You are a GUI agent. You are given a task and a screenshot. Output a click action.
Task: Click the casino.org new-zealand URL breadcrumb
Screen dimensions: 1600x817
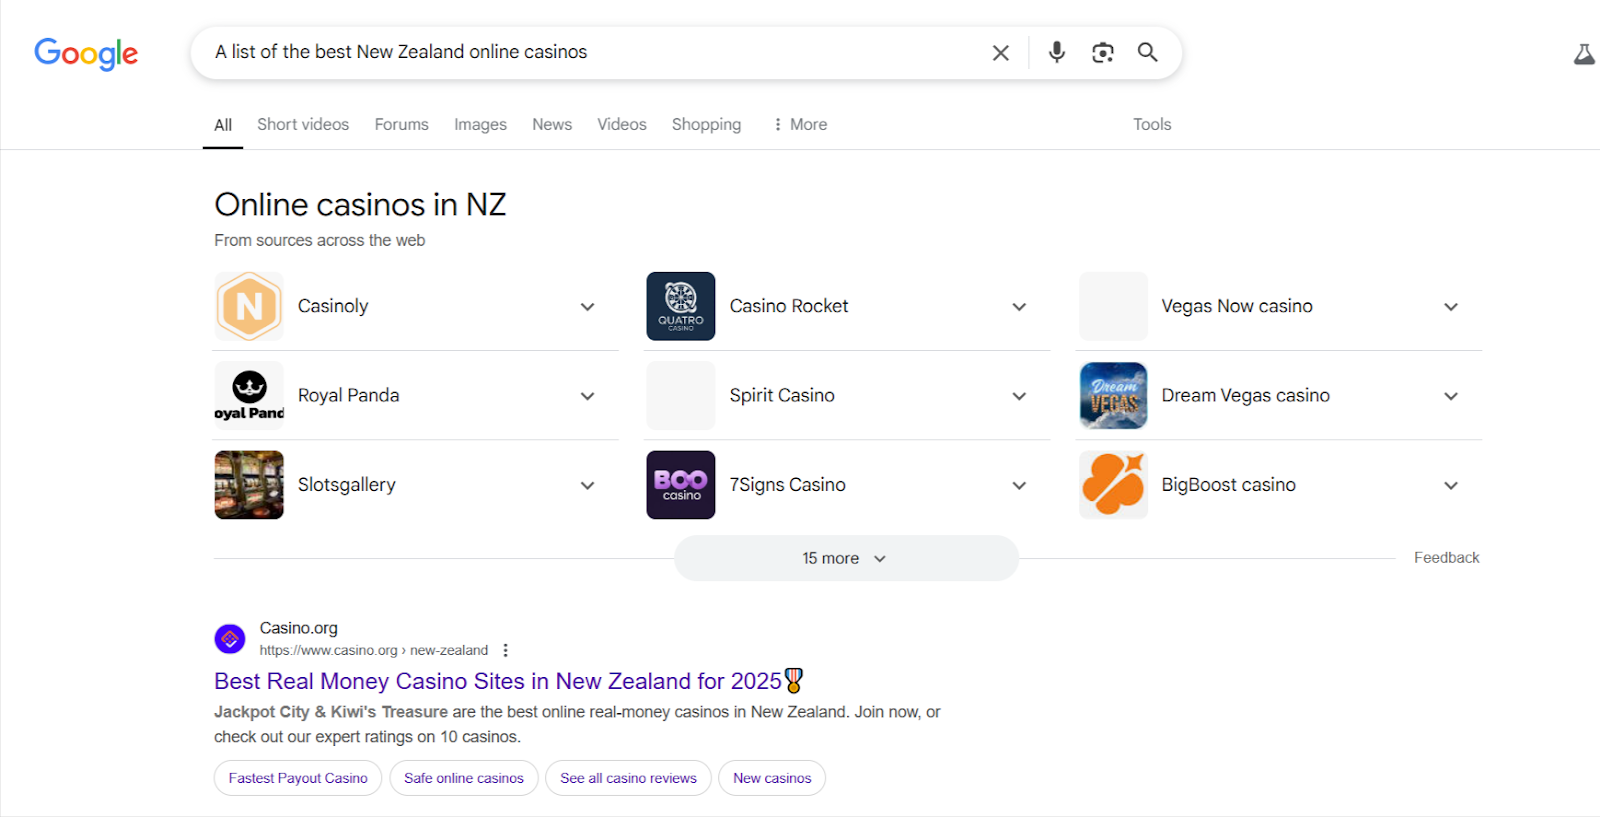[x=374, y=650]
